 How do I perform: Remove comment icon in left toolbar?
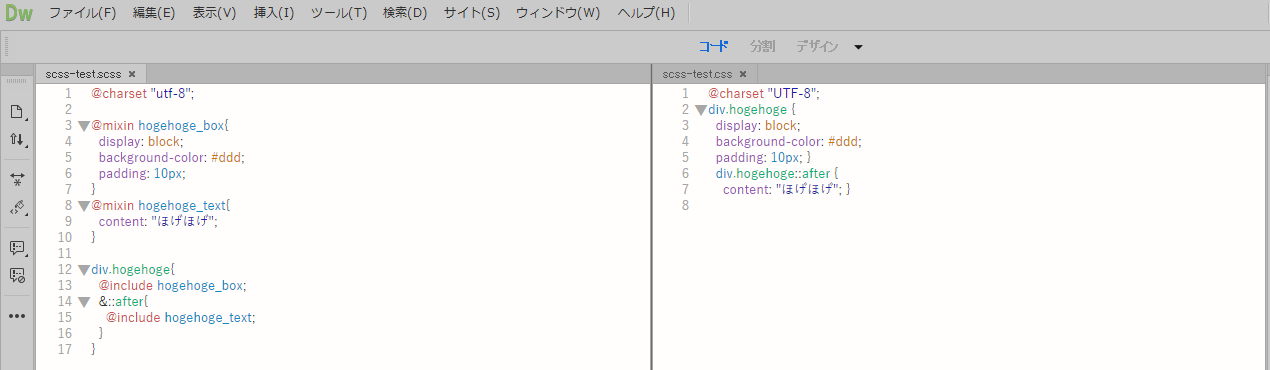[x=17, y=275]
